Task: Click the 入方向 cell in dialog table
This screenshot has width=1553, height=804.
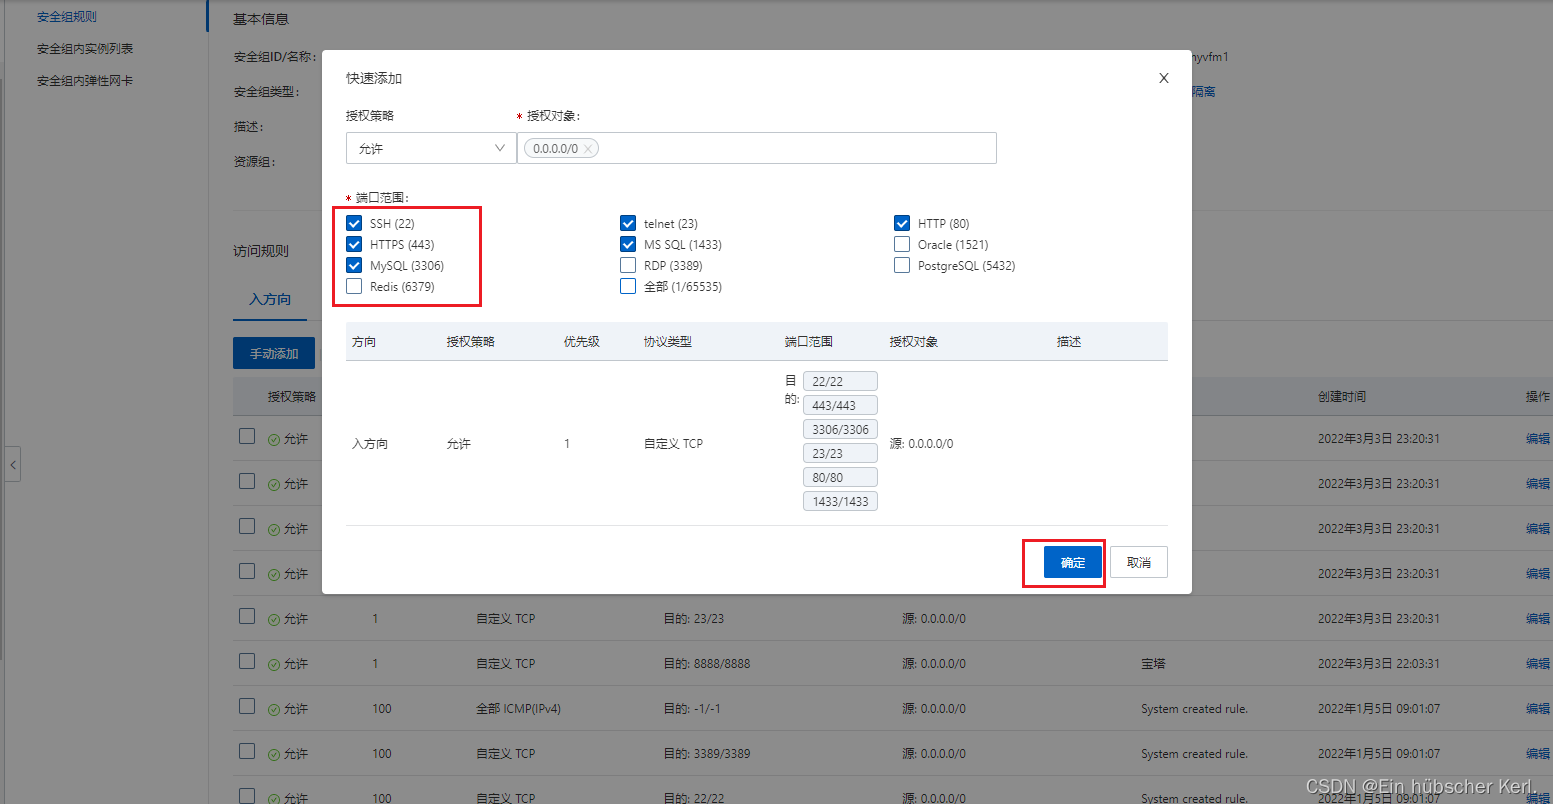Action: pyautogui.click(x=370, y=444)
